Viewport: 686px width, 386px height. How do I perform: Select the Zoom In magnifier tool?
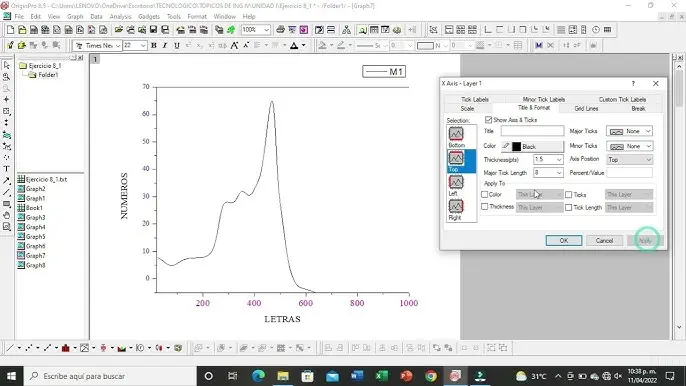(x=7, y=77)
